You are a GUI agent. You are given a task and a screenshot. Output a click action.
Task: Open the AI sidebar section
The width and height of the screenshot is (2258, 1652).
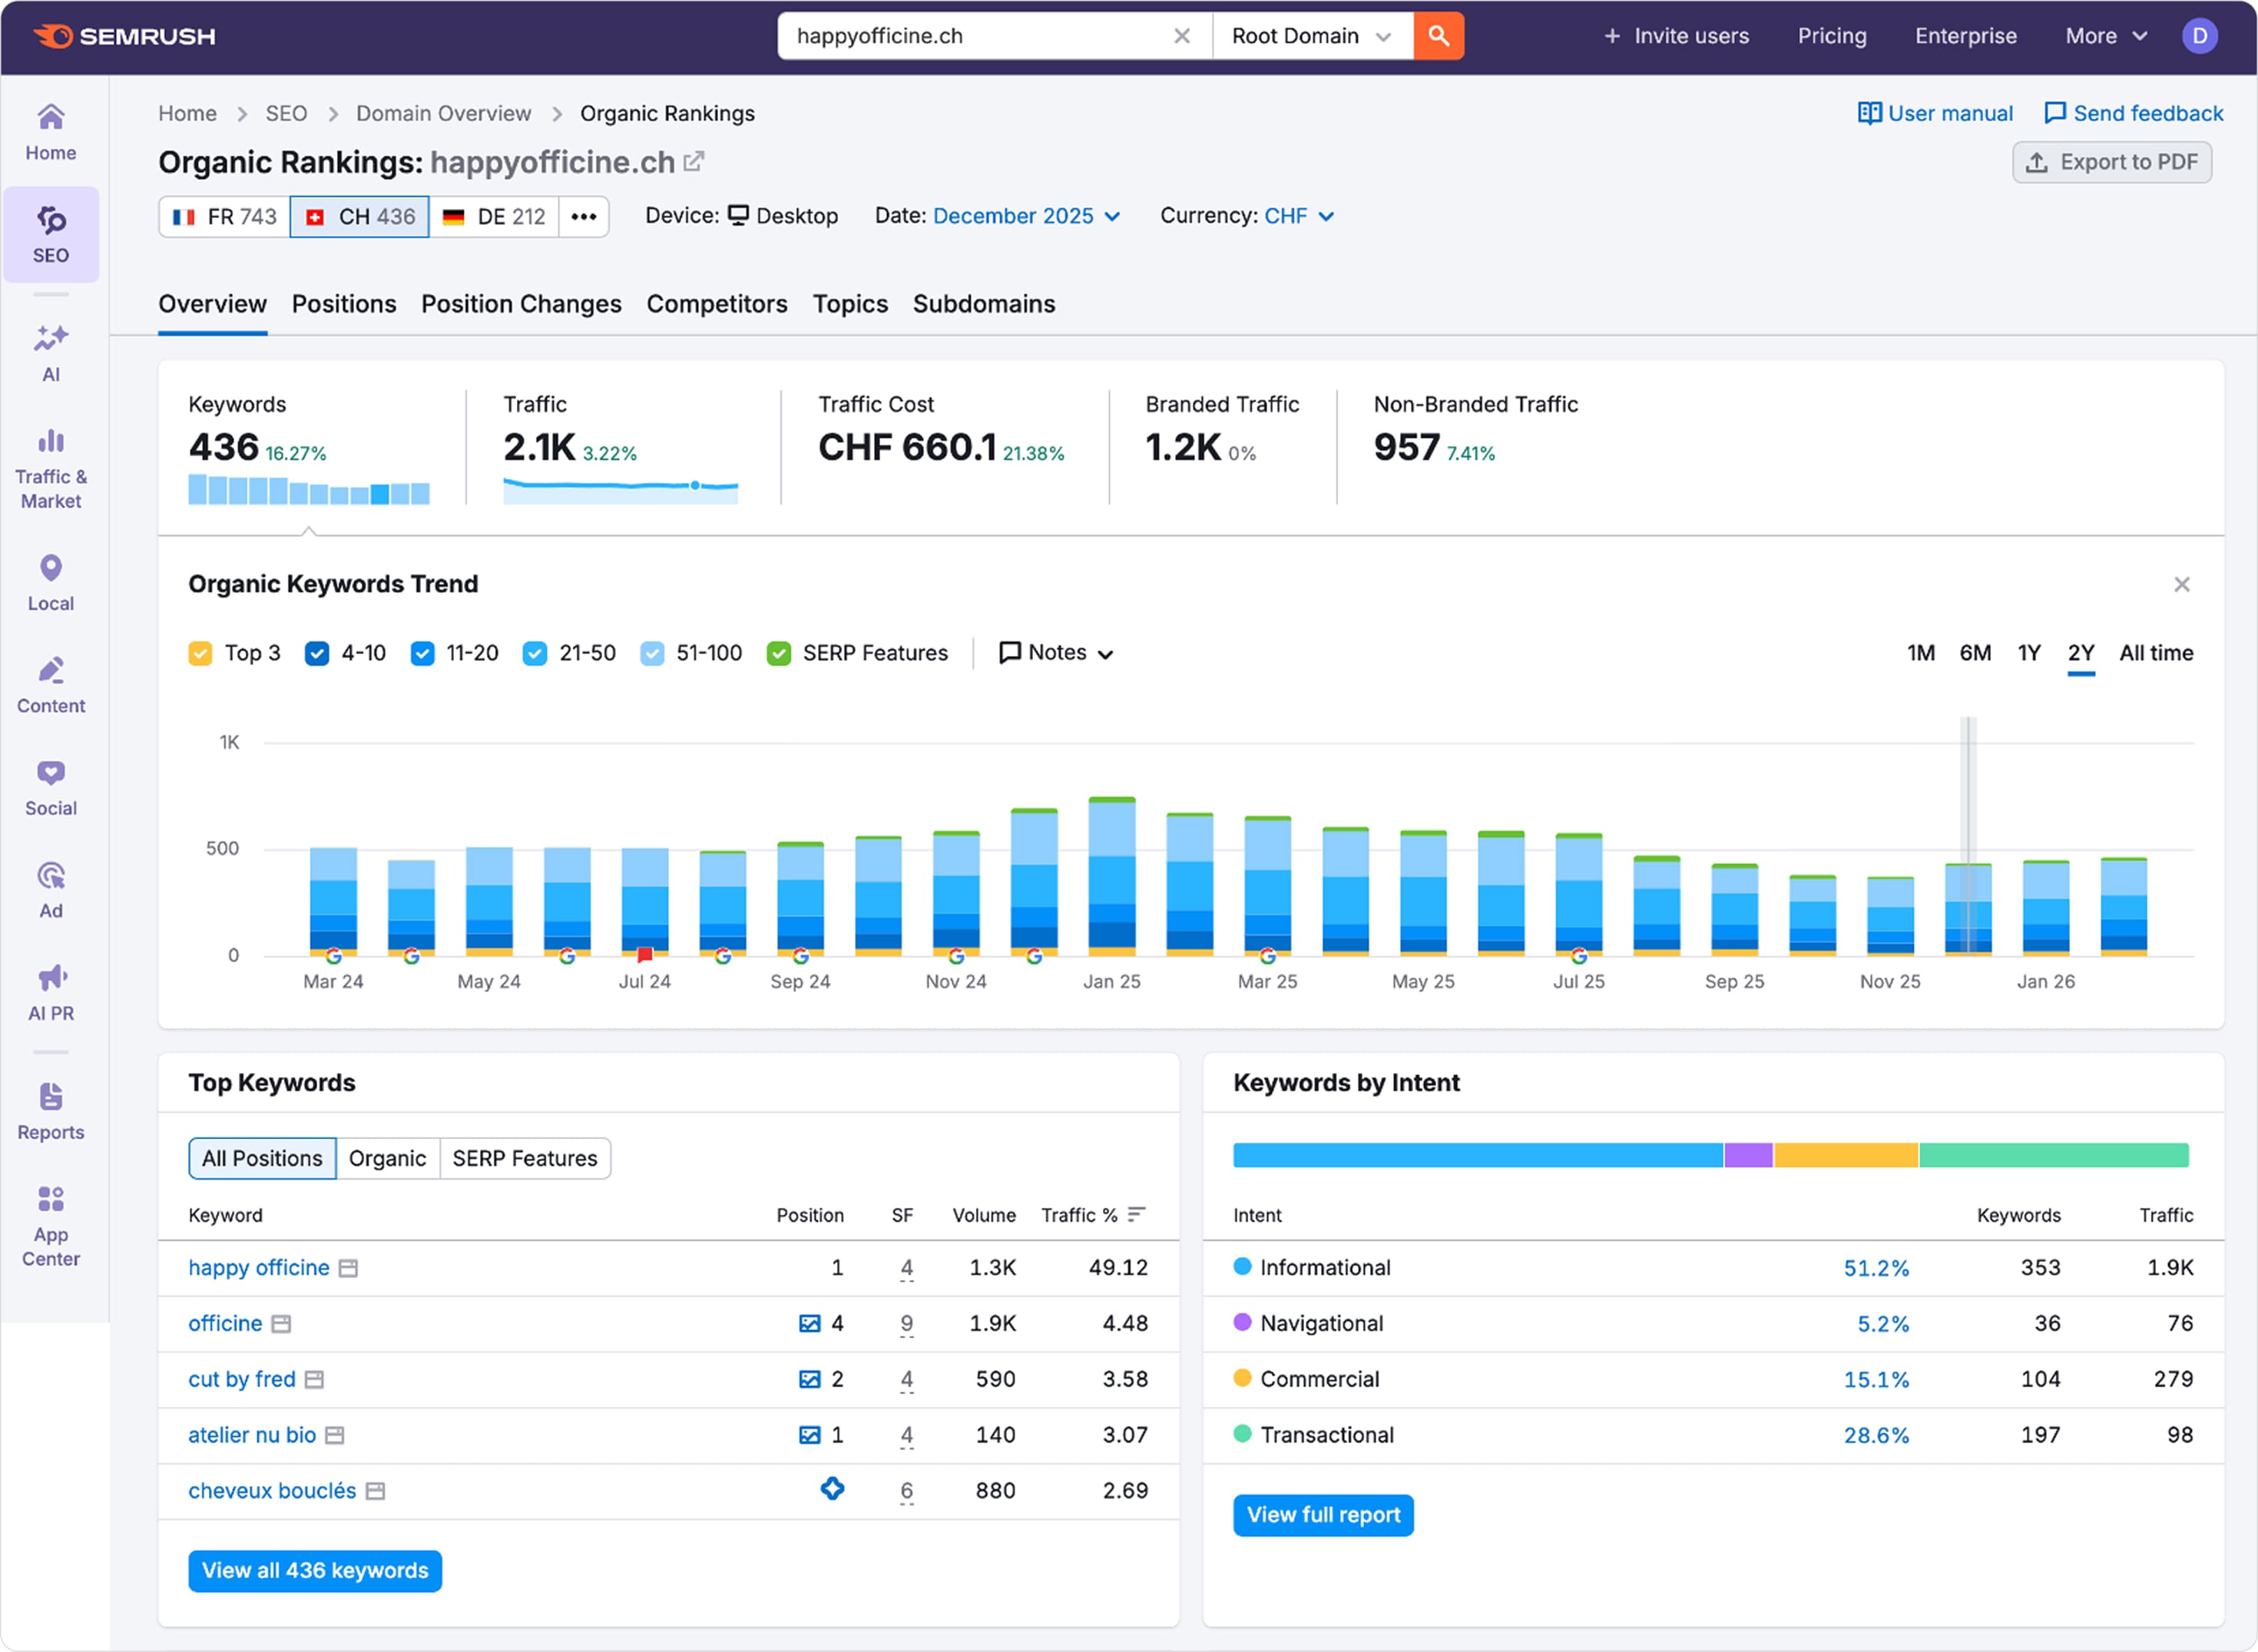tap(51, 353)
